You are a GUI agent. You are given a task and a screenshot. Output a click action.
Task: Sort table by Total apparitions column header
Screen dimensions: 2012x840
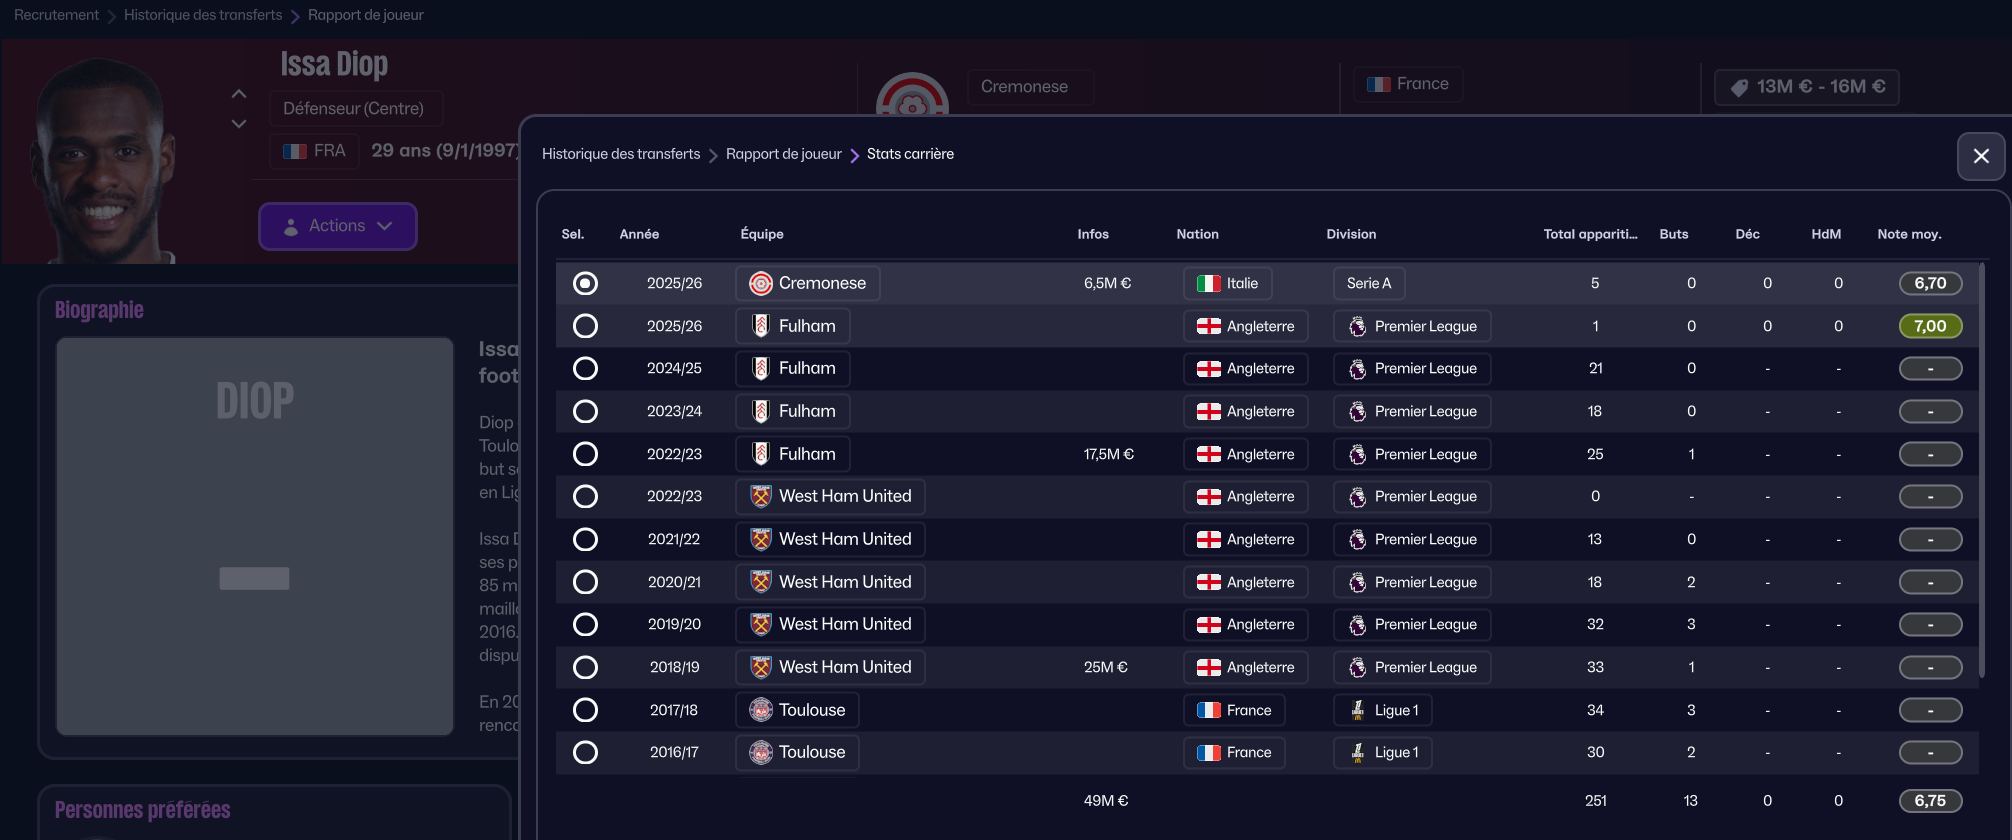point(1590,234)
